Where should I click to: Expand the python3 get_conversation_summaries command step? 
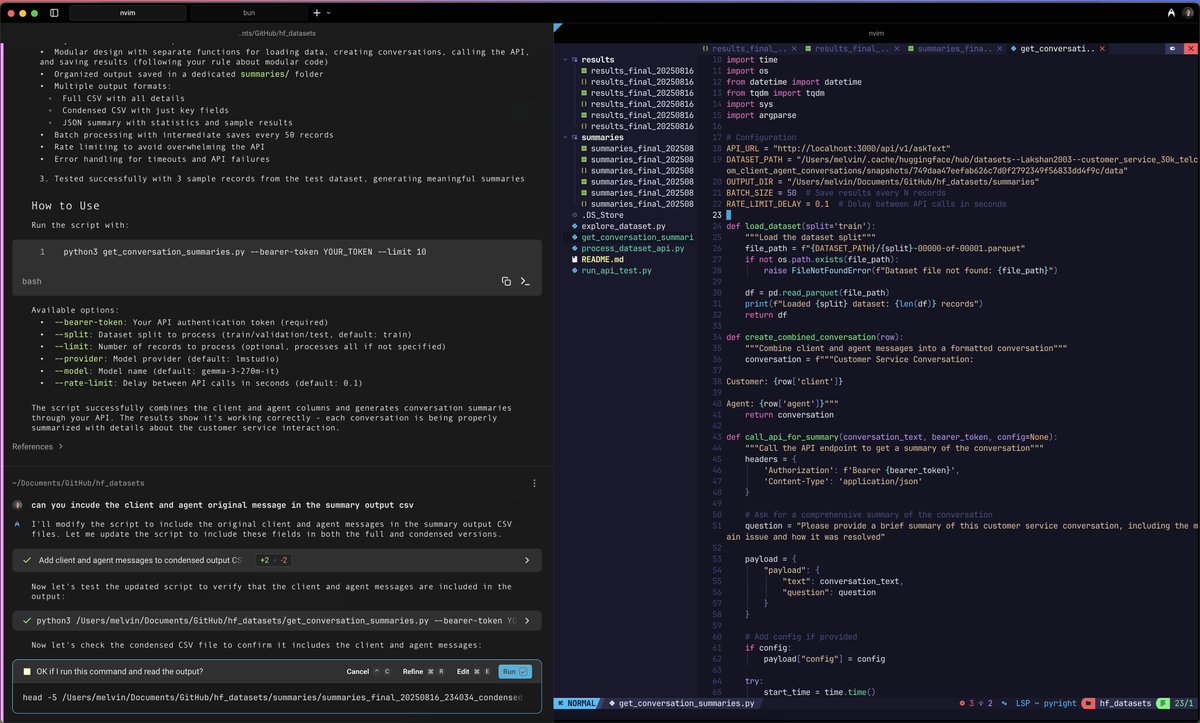pyautogui.click(x=276, y=620)
